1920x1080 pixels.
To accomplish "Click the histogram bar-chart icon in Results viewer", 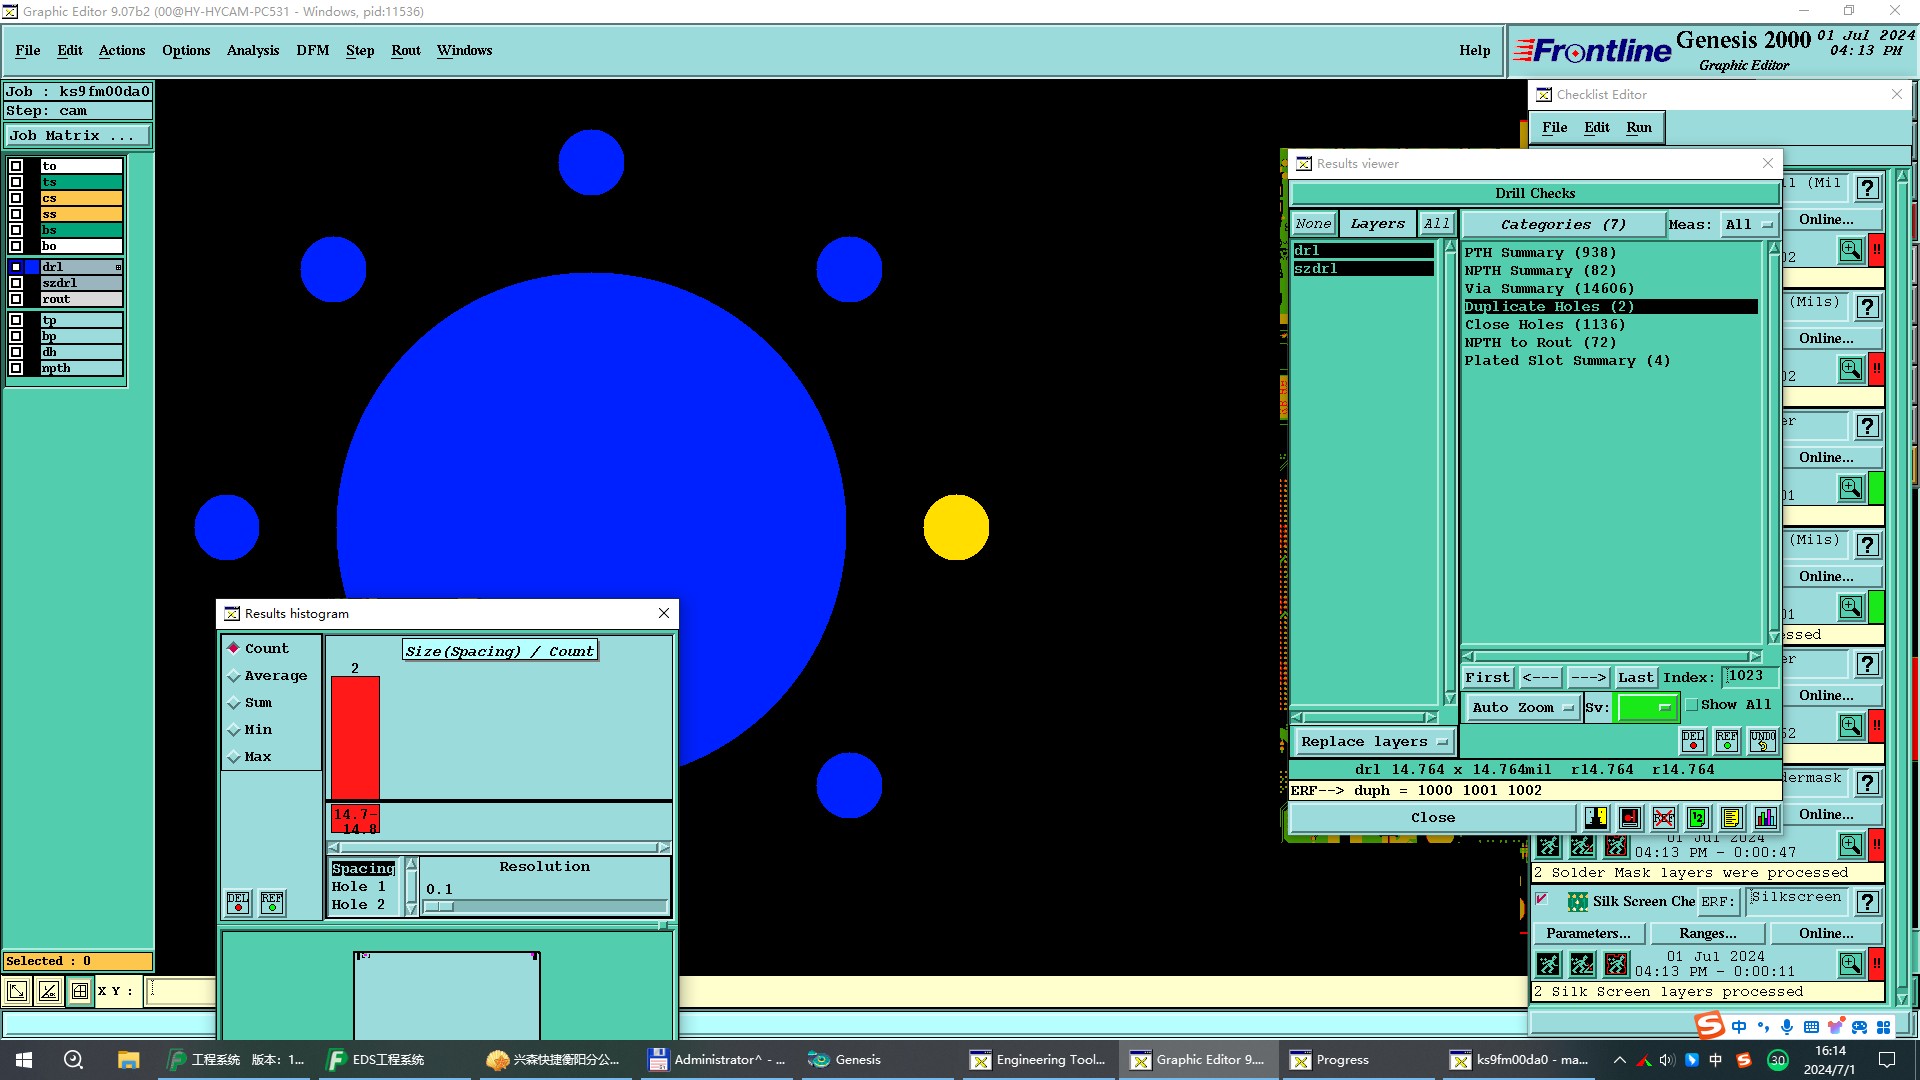I will [1765, 818].
